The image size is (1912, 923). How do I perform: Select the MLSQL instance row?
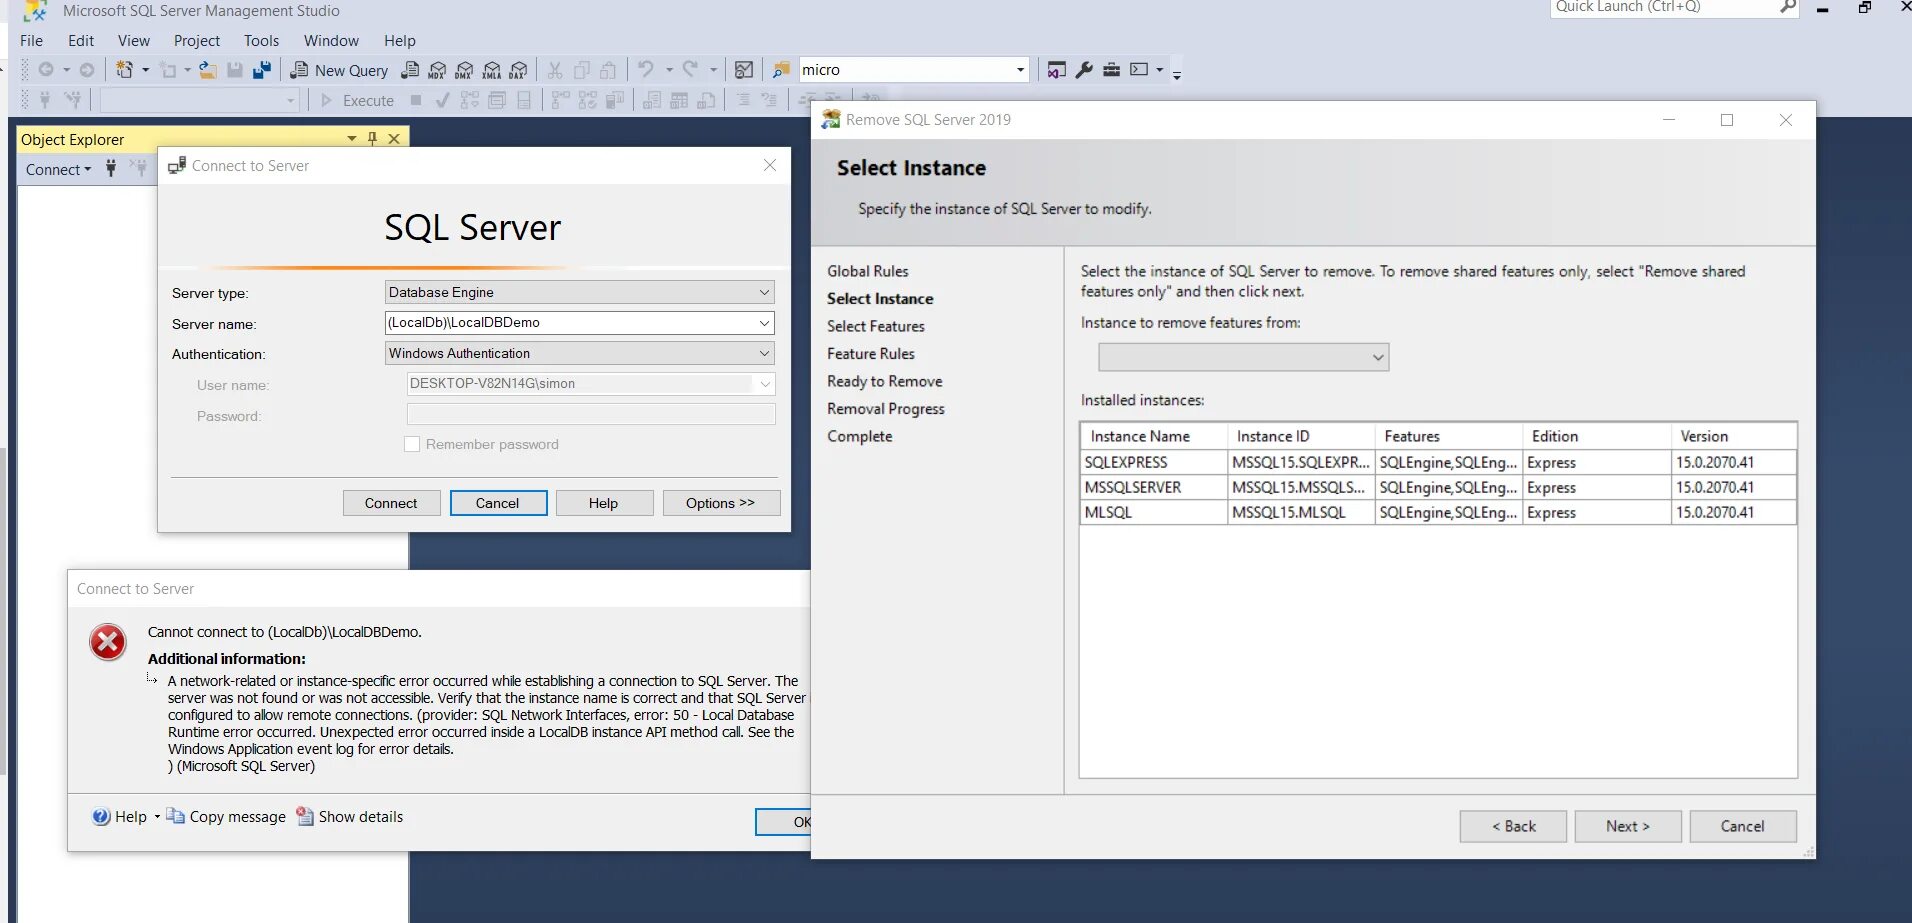click(1438, 512)
